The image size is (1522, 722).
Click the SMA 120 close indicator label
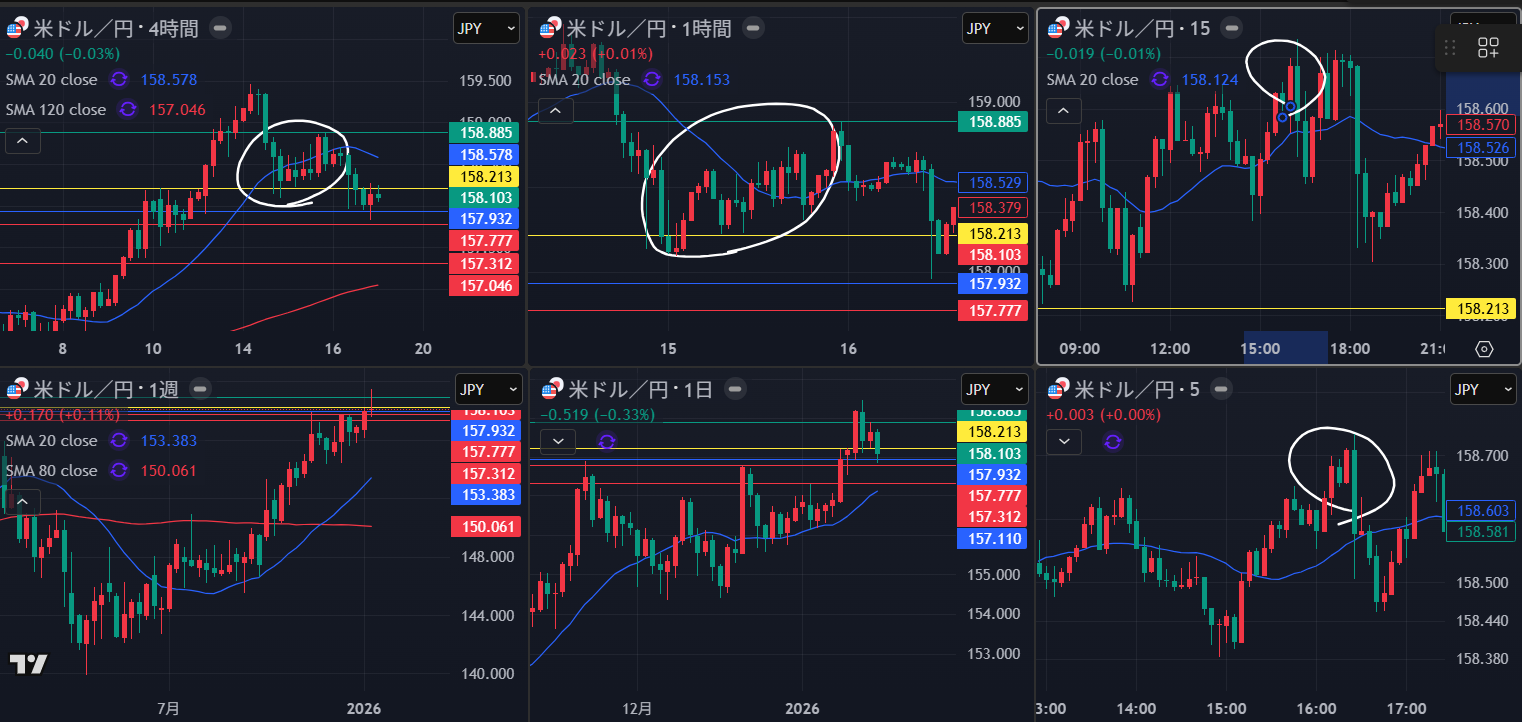[x=55, y=110]
